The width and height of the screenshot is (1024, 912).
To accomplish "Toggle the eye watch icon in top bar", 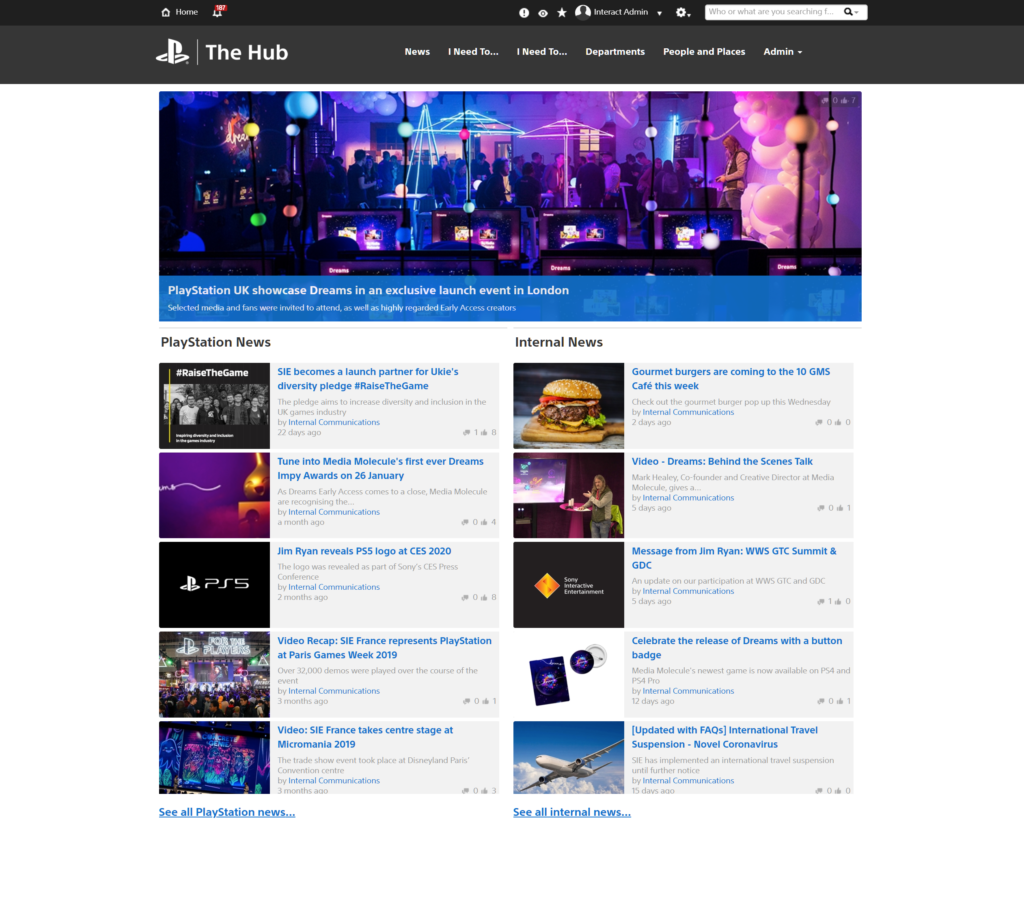I will [542, 13].
